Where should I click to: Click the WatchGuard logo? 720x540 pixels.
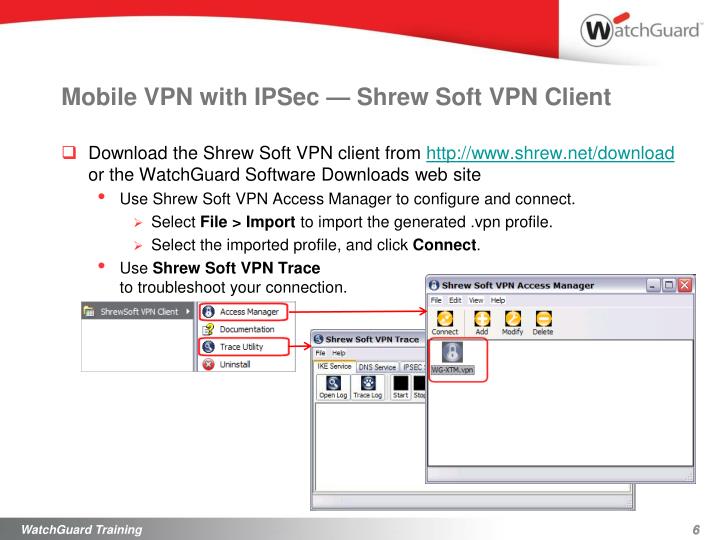[x=641, y=30]
